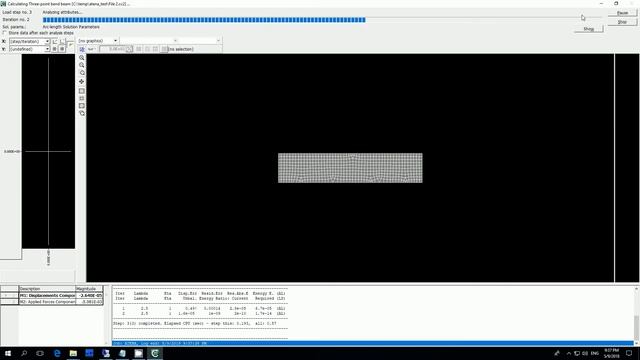
Task: Click the Step completed elapsed CPU log line
Action: (x=195, y=323)
